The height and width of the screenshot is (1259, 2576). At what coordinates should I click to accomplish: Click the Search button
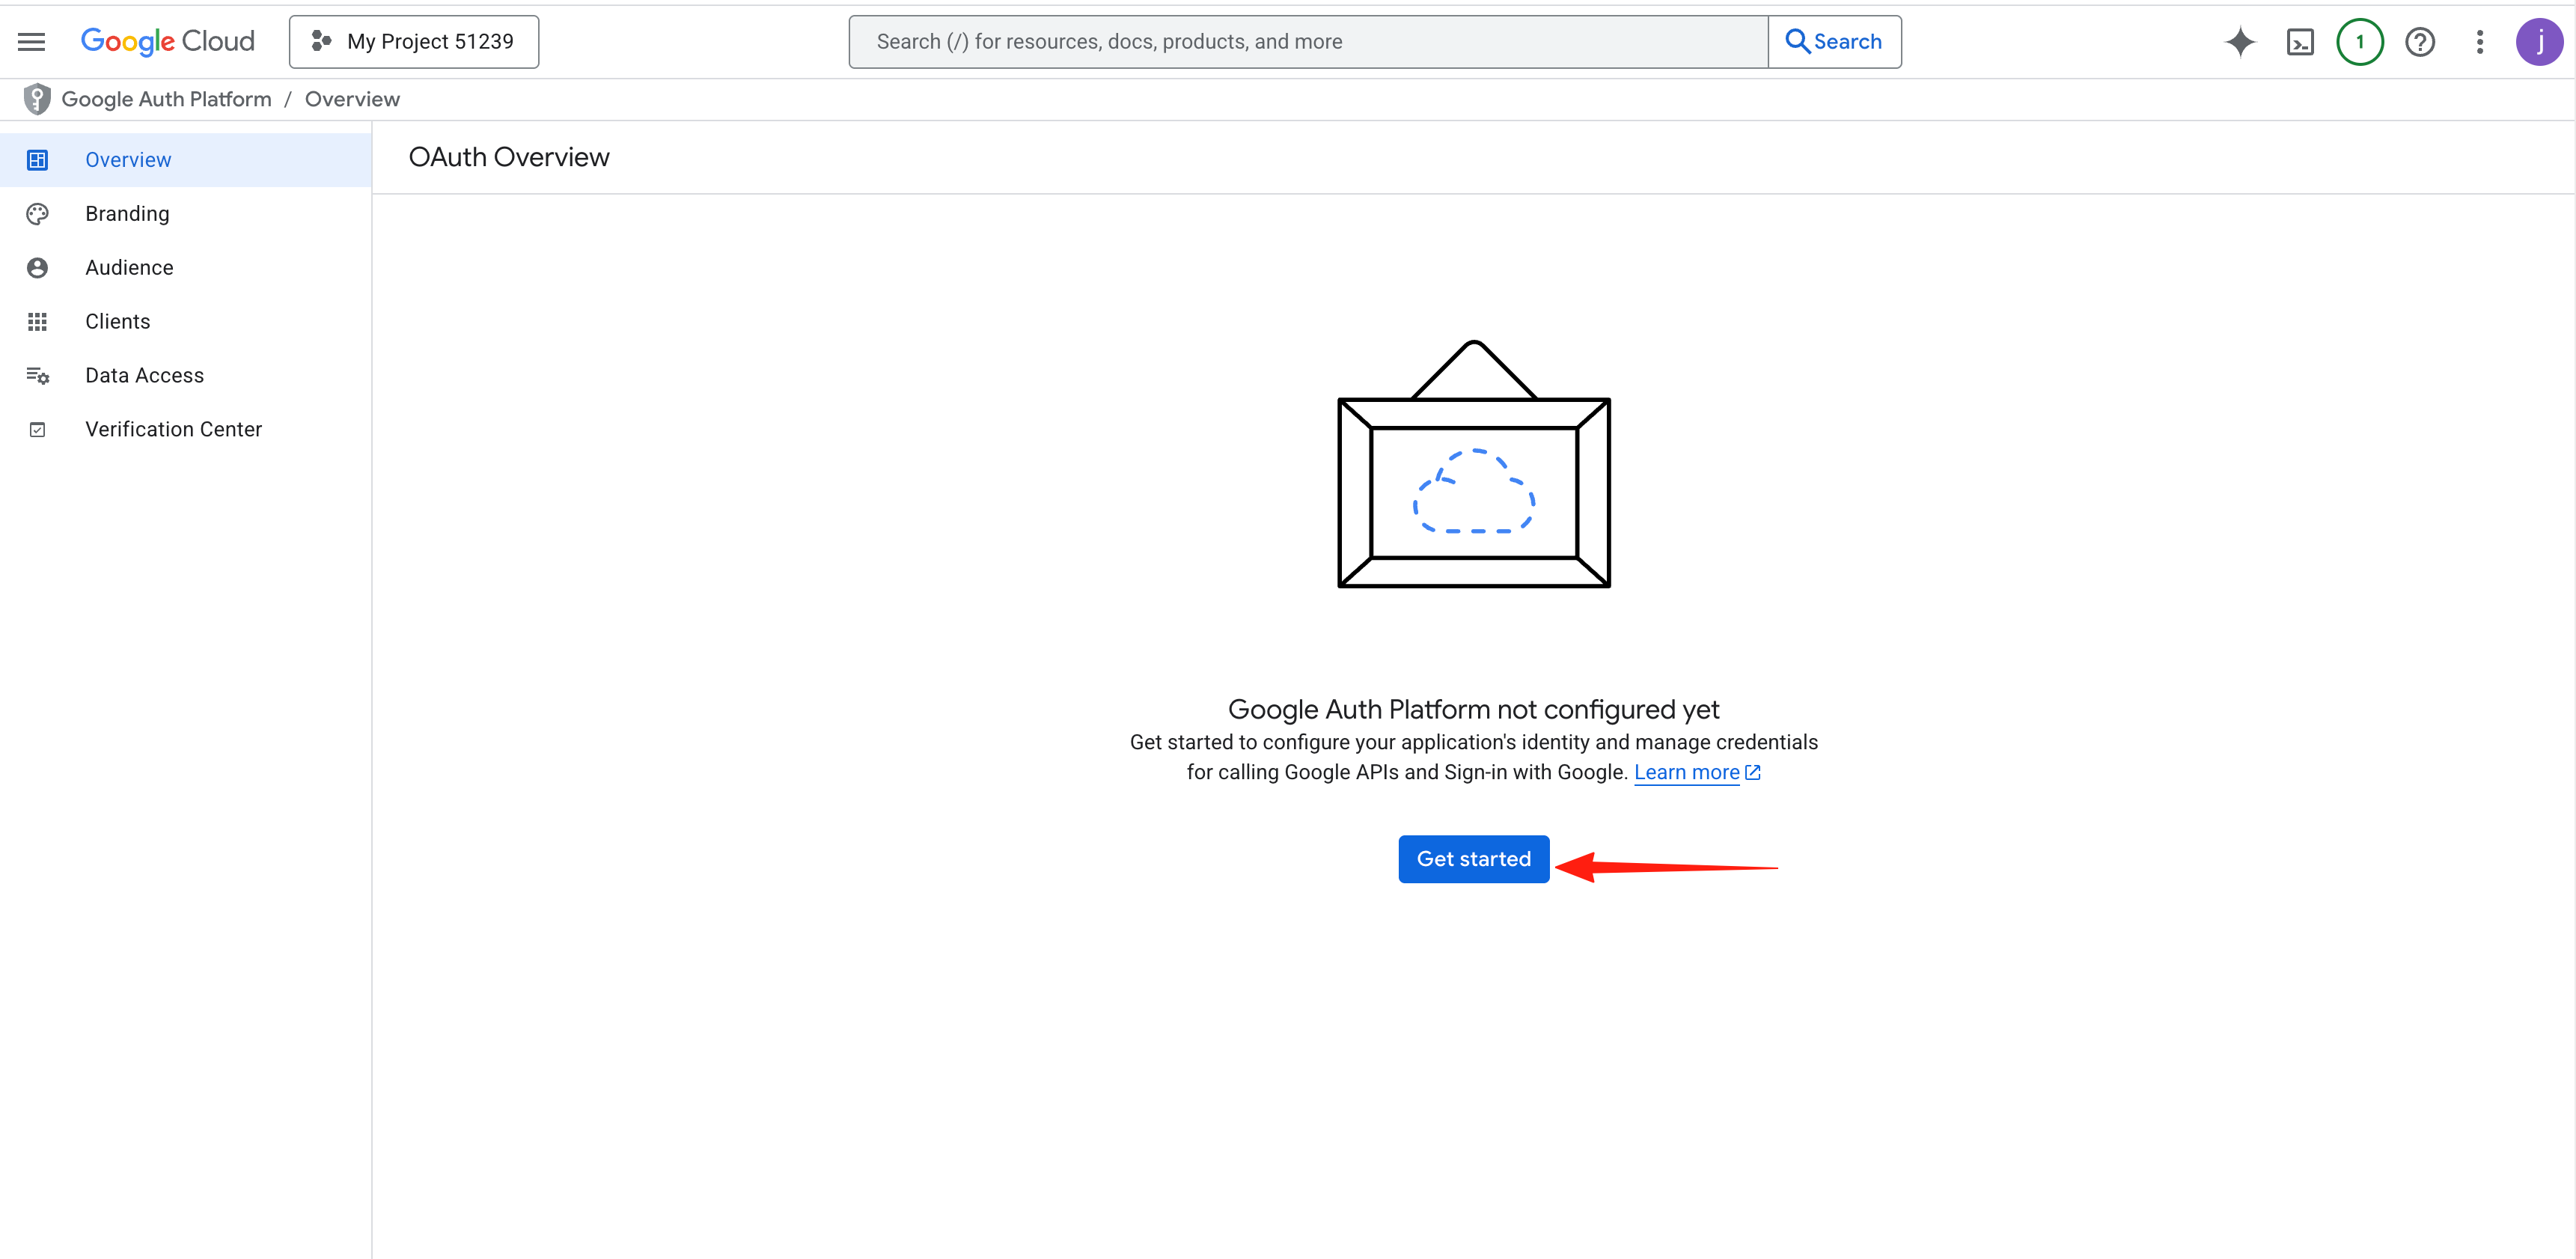click(1834, 42)
